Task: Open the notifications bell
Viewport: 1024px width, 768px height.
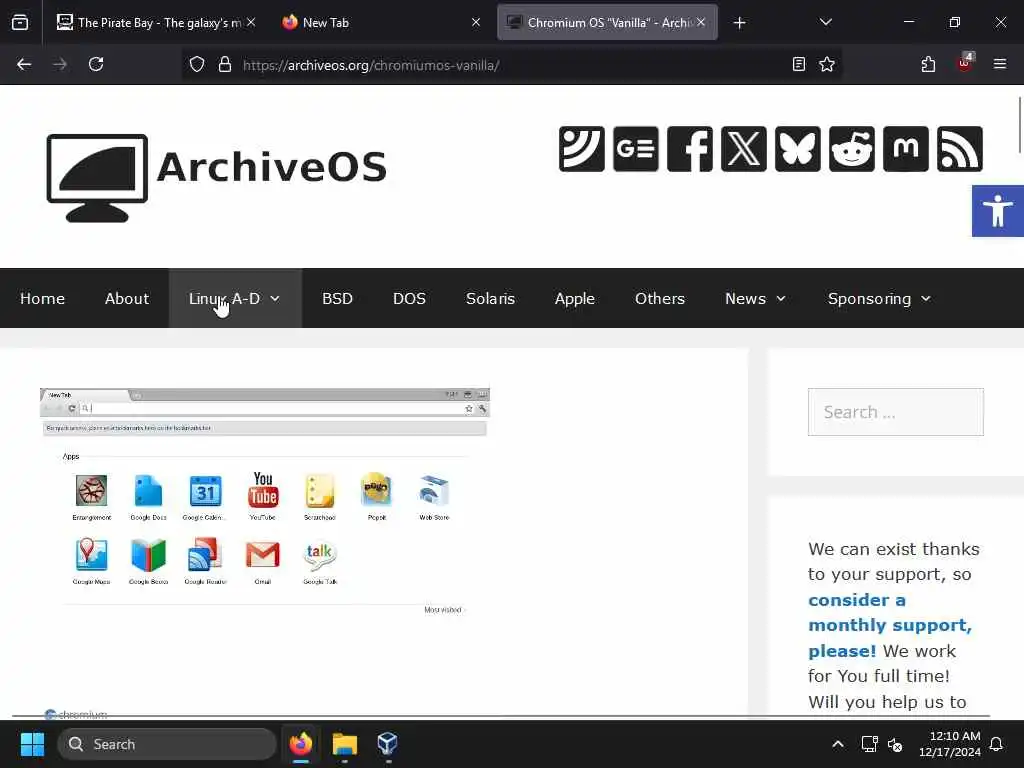Action: click(996, 744)
